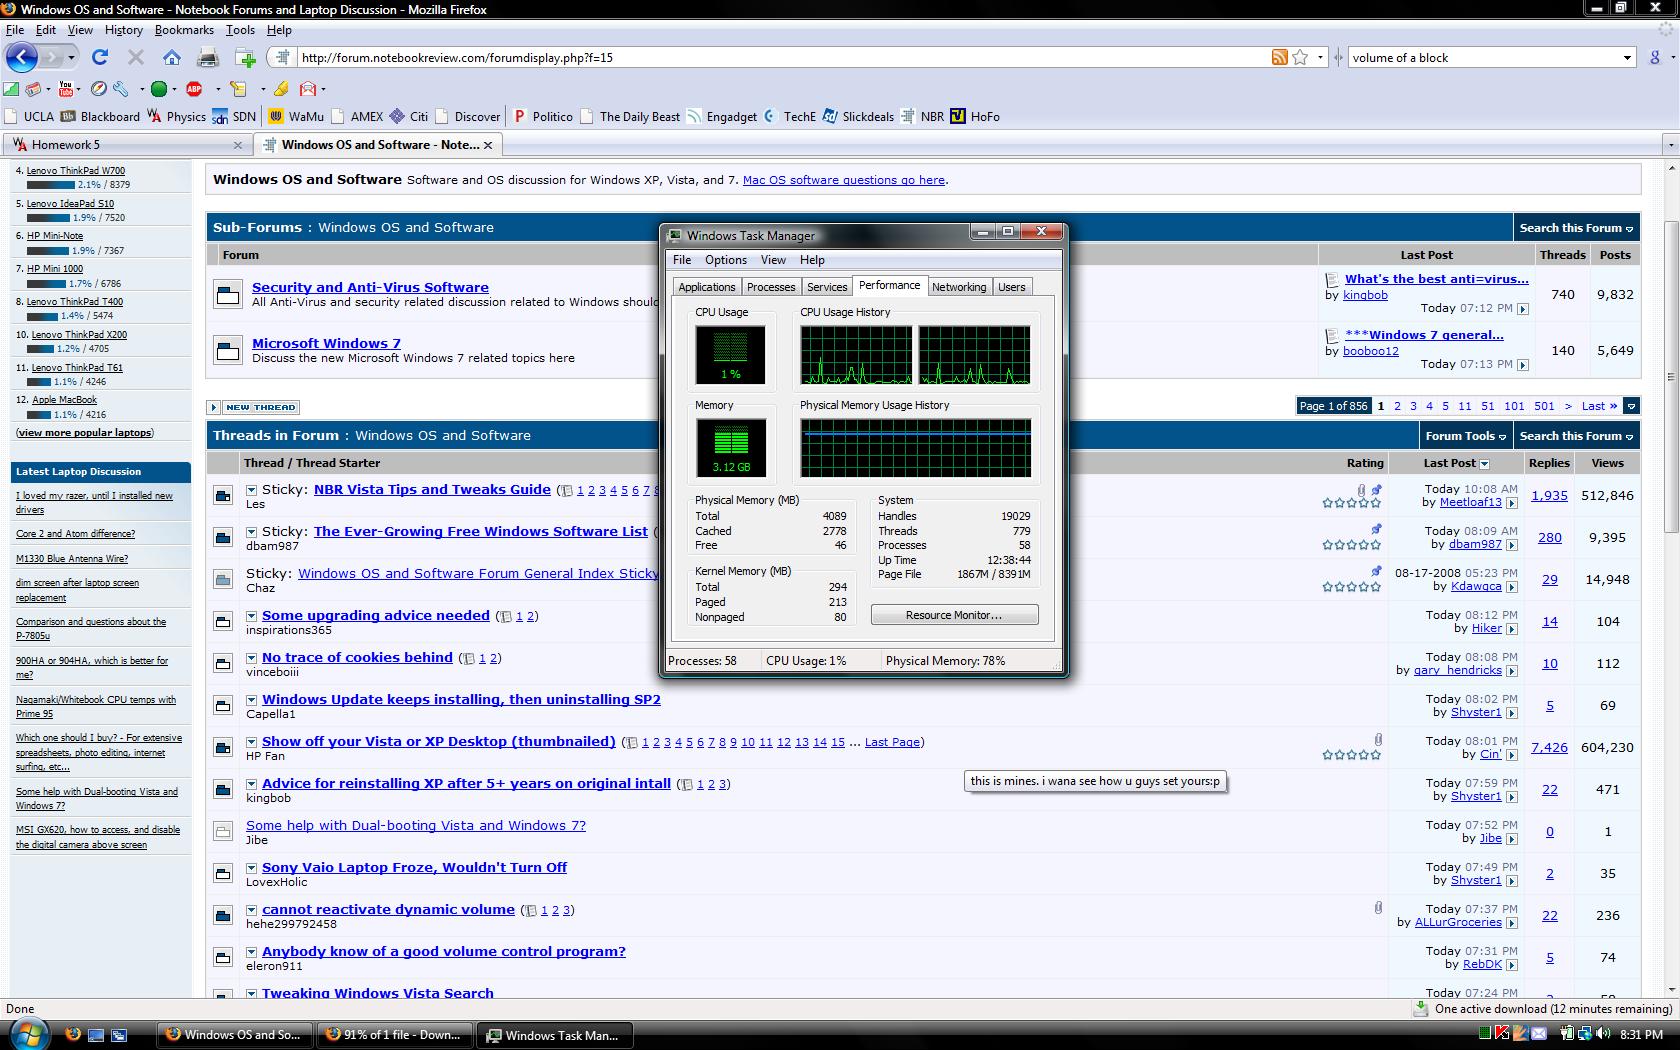Open the NBR Vista Tips and Tweaks Guide thread
Viewport: 1680px width, 1050px height.
click(432, 489)
